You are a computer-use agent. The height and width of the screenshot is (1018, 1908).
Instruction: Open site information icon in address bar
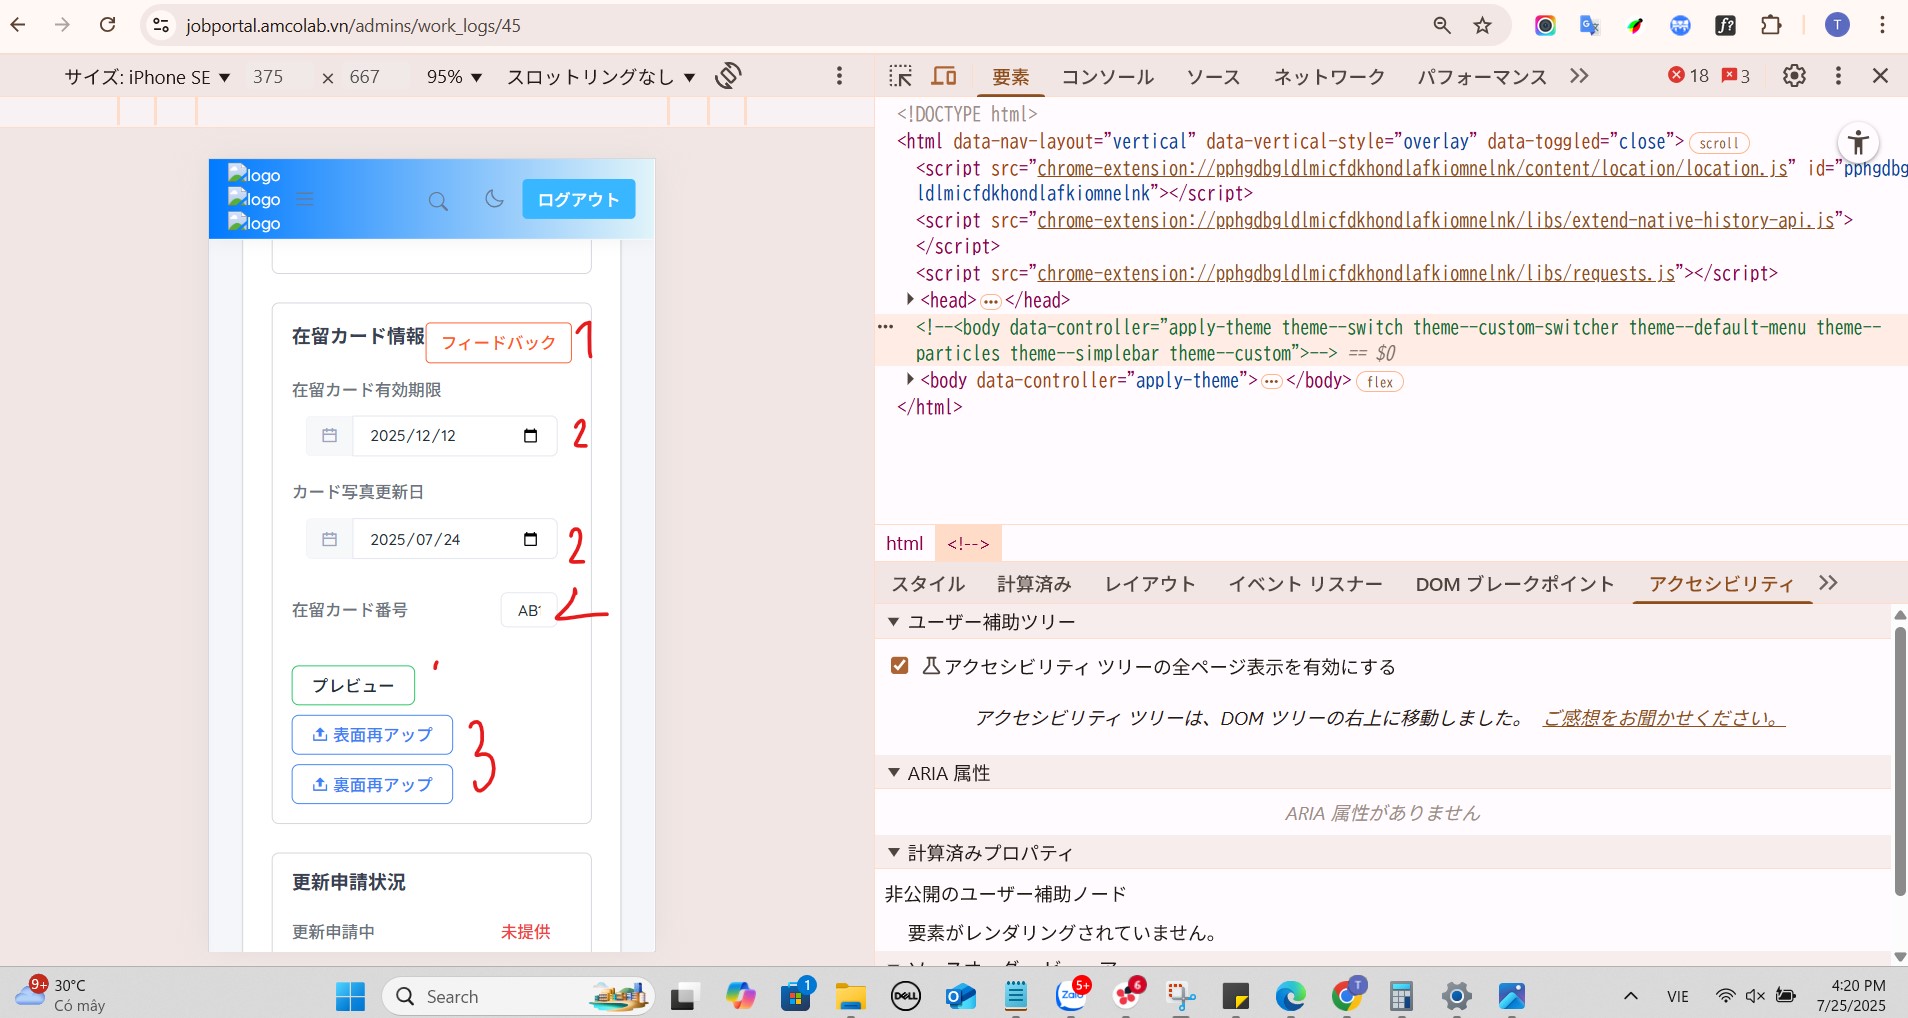coord(161,25)
